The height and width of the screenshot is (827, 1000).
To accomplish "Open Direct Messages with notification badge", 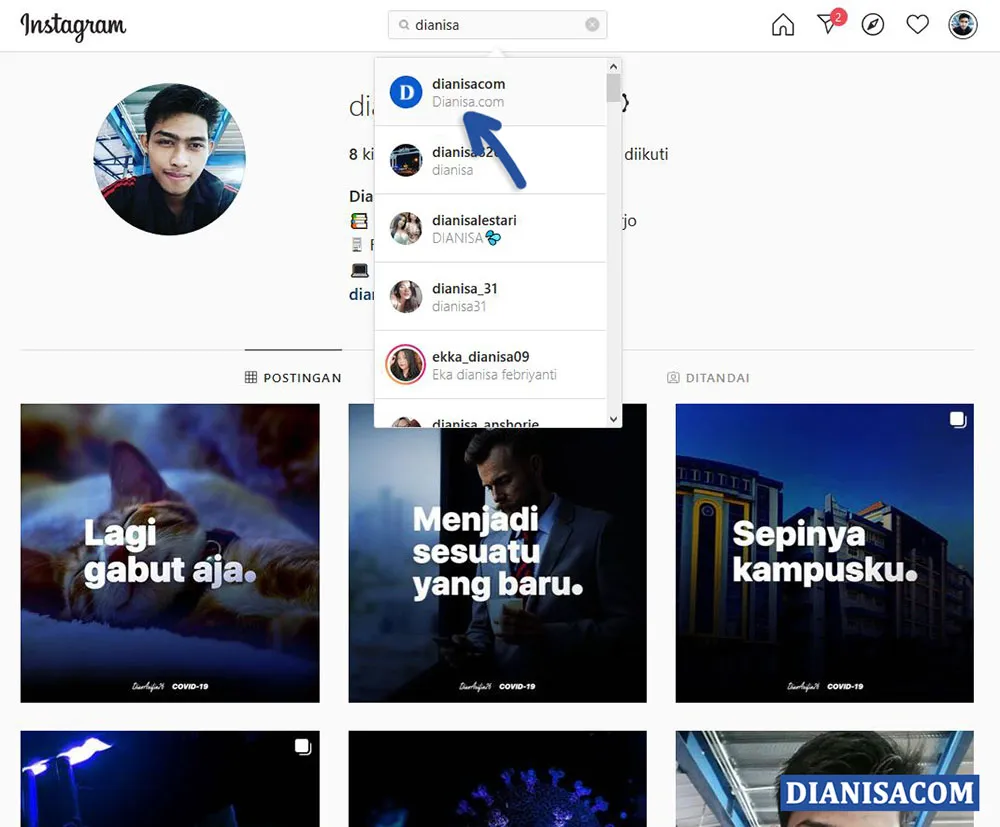I will pos(828,26).
